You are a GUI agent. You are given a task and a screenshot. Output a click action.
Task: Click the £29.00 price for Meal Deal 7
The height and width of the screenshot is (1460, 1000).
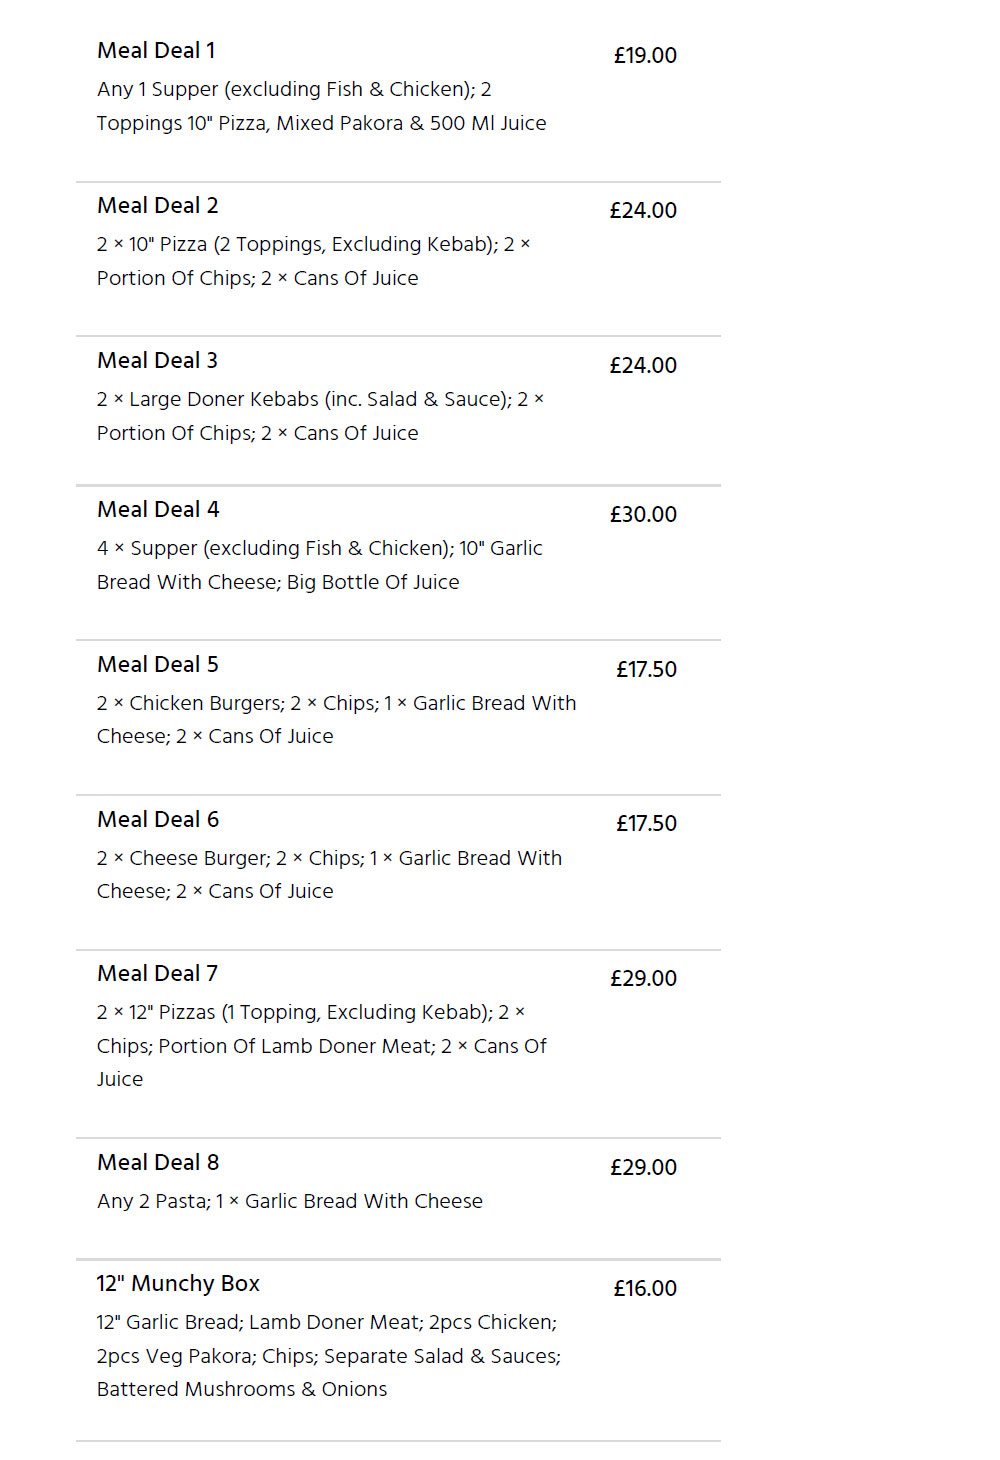coord(643,979)
